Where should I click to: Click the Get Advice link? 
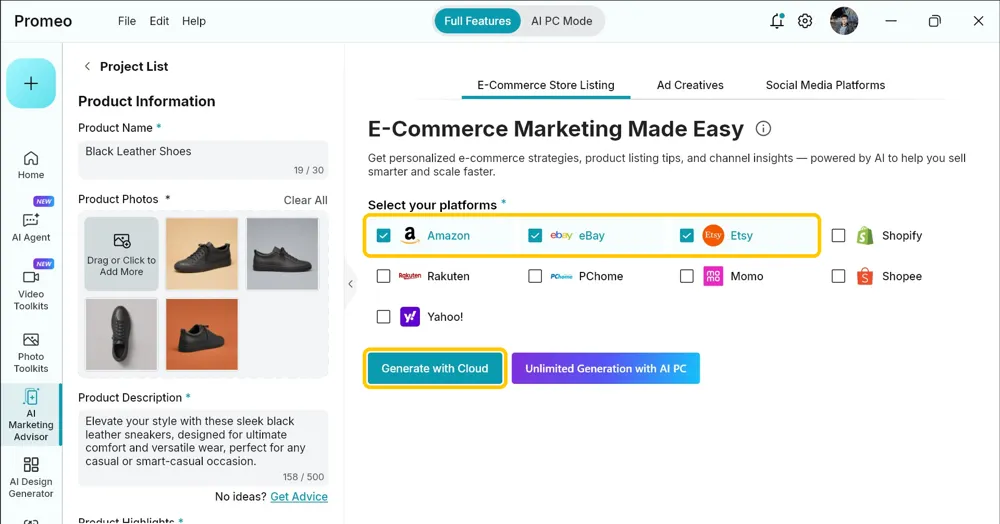point(299,497)
